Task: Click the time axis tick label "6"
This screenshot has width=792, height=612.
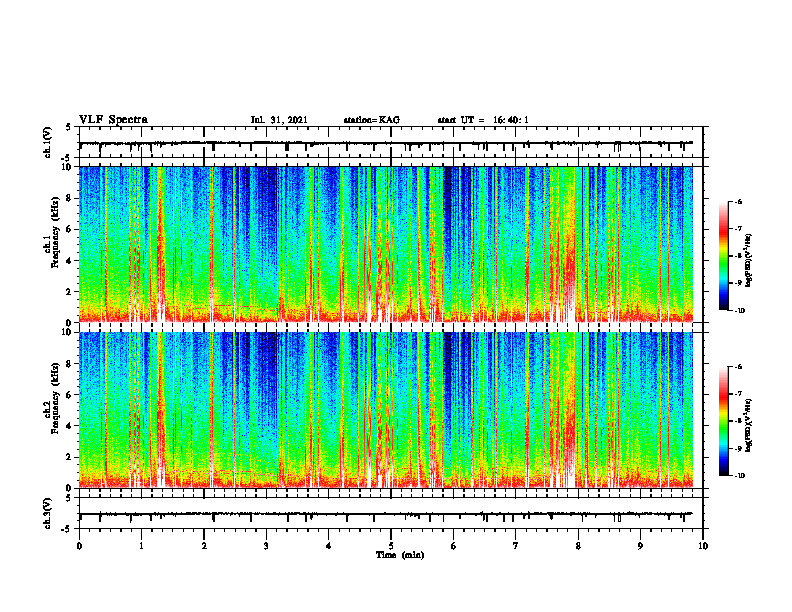Action: tap(454, 546)
